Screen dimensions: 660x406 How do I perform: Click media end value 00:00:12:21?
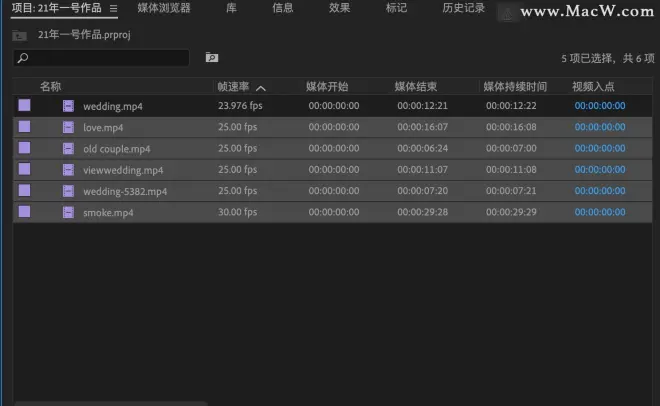[x=422, y=106]
